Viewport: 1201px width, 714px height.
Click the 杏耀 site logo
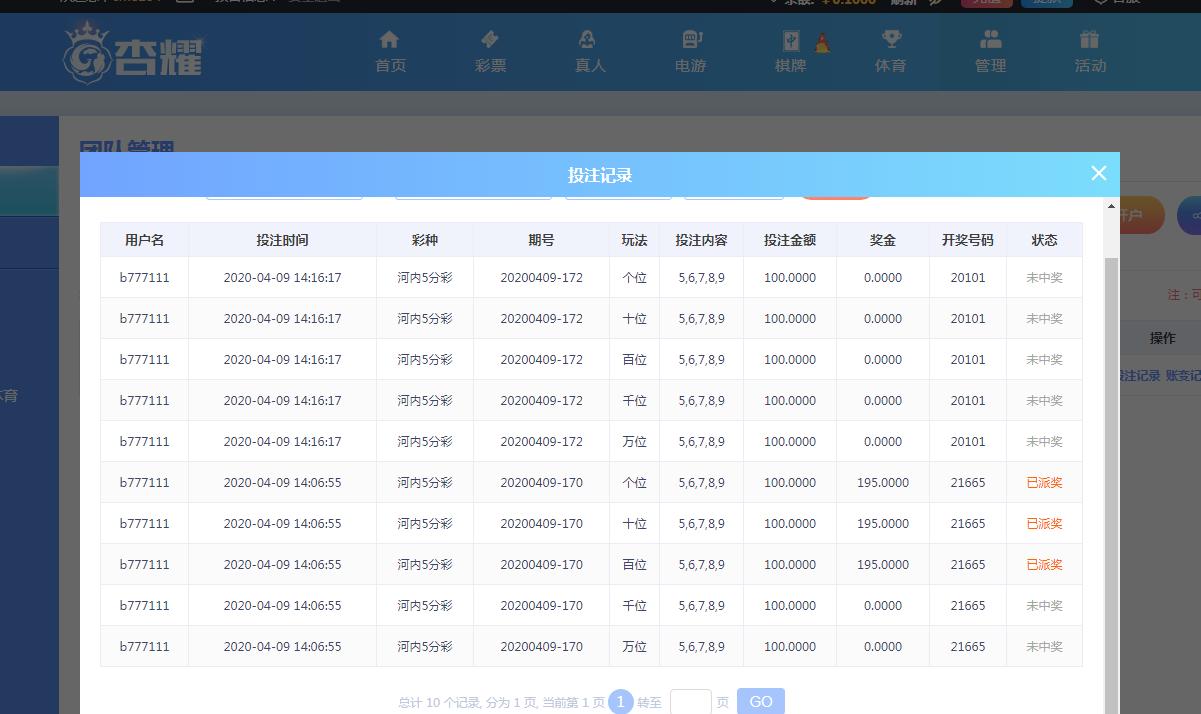pos(134,53)
